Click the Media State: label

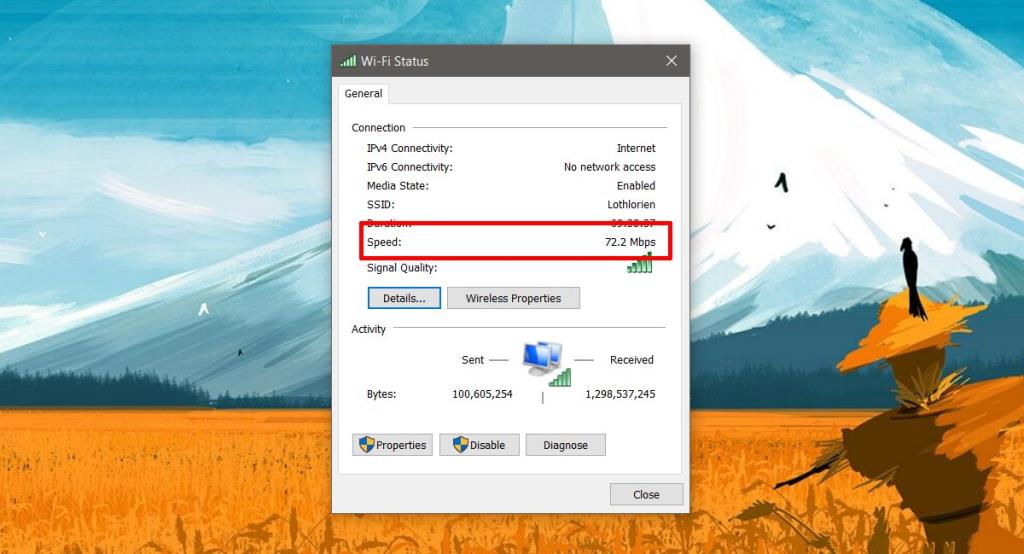398,186
